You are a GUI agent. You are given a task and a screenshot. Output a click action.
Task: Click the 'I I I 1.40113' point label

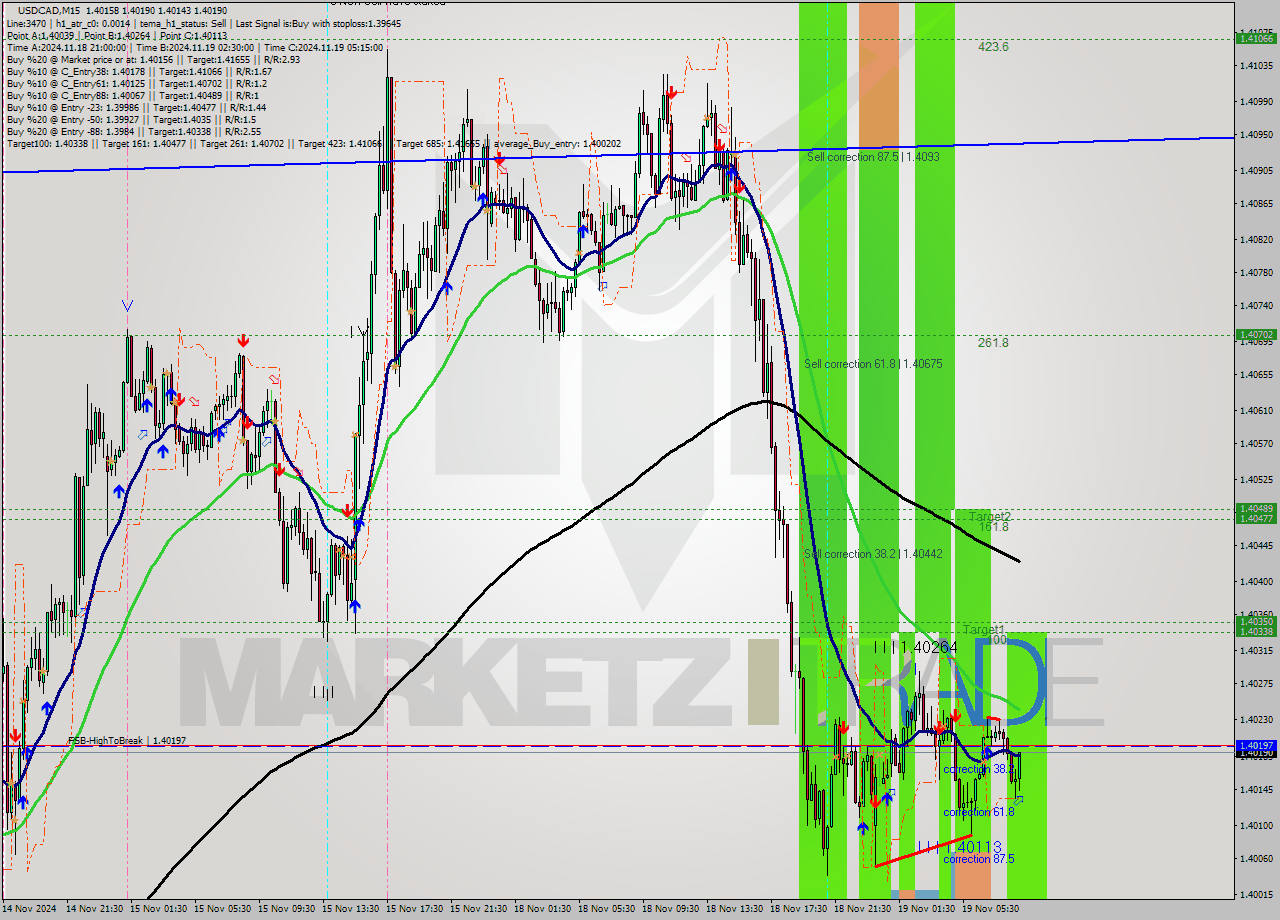[959, 847]
